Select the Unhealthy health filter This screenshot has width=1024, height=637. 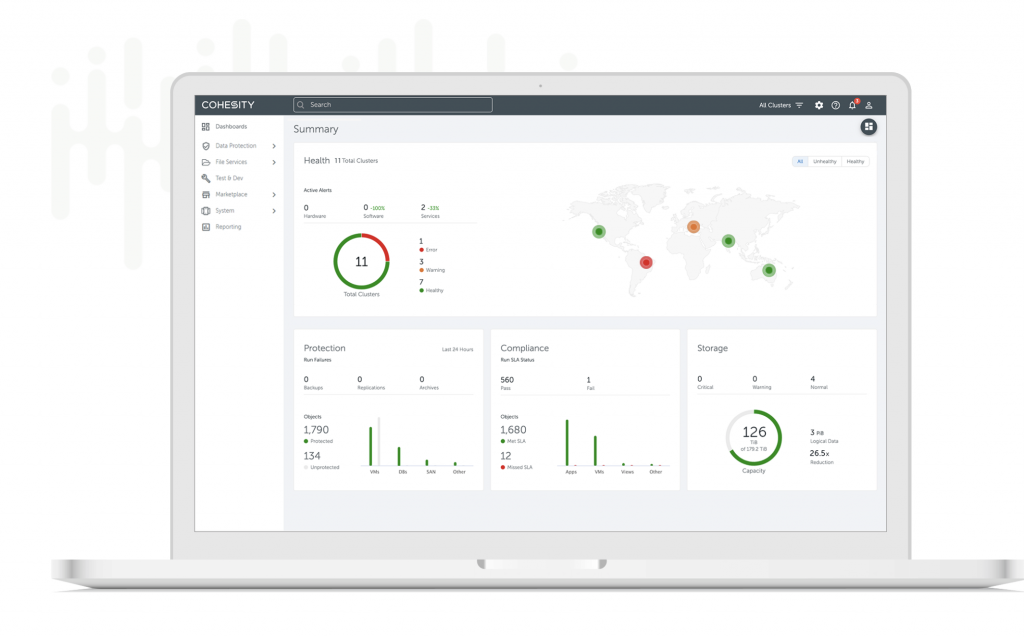[x=825, y=161]
